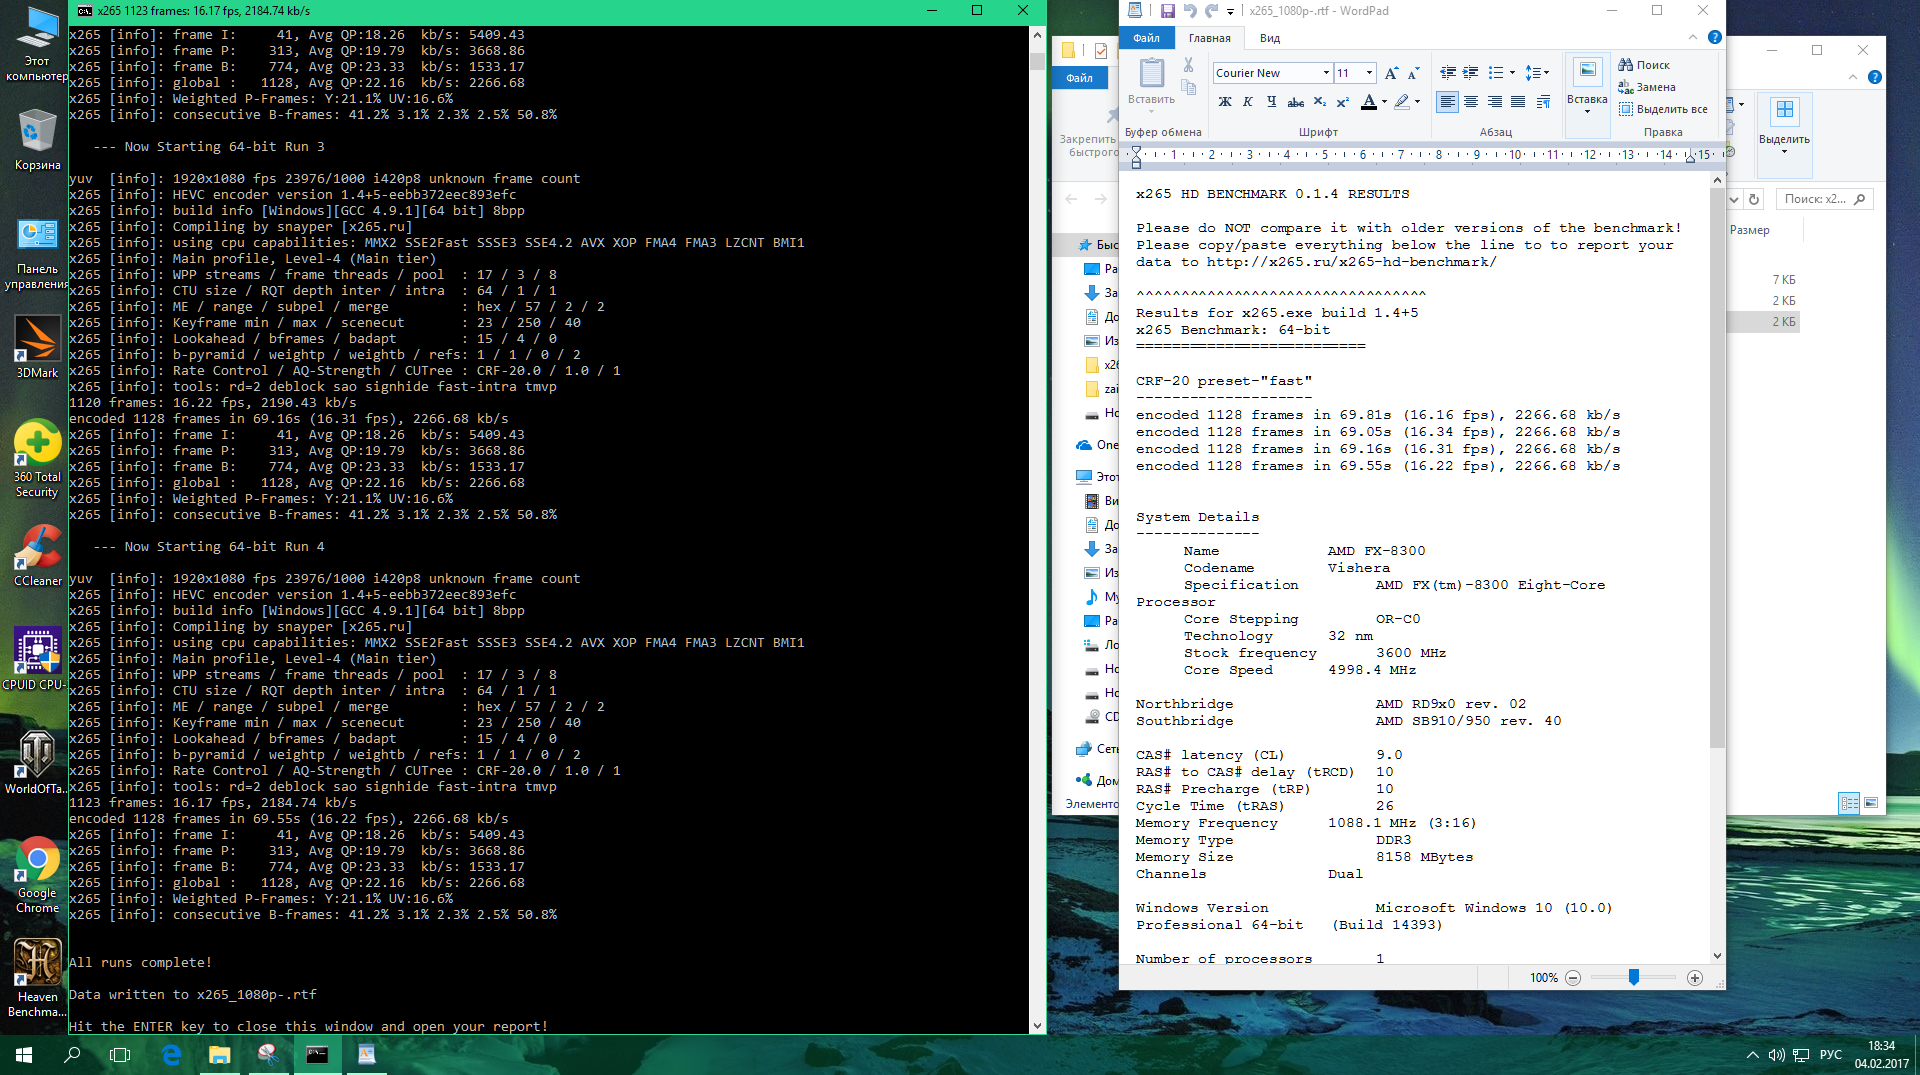Undo the last action in WordPad
Image resolution: width=1920 pixels, height=1075 pixels.
pos(1190,11)
